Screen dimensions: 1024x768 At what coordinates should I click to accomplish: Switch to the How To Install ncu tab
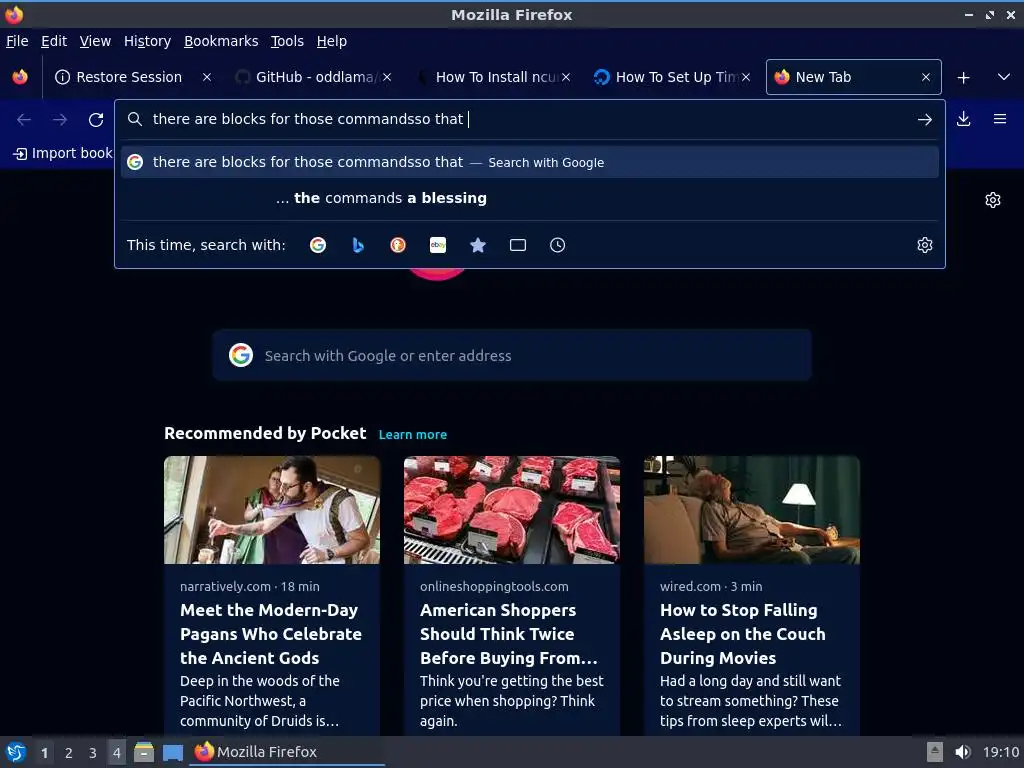point(493,77)
